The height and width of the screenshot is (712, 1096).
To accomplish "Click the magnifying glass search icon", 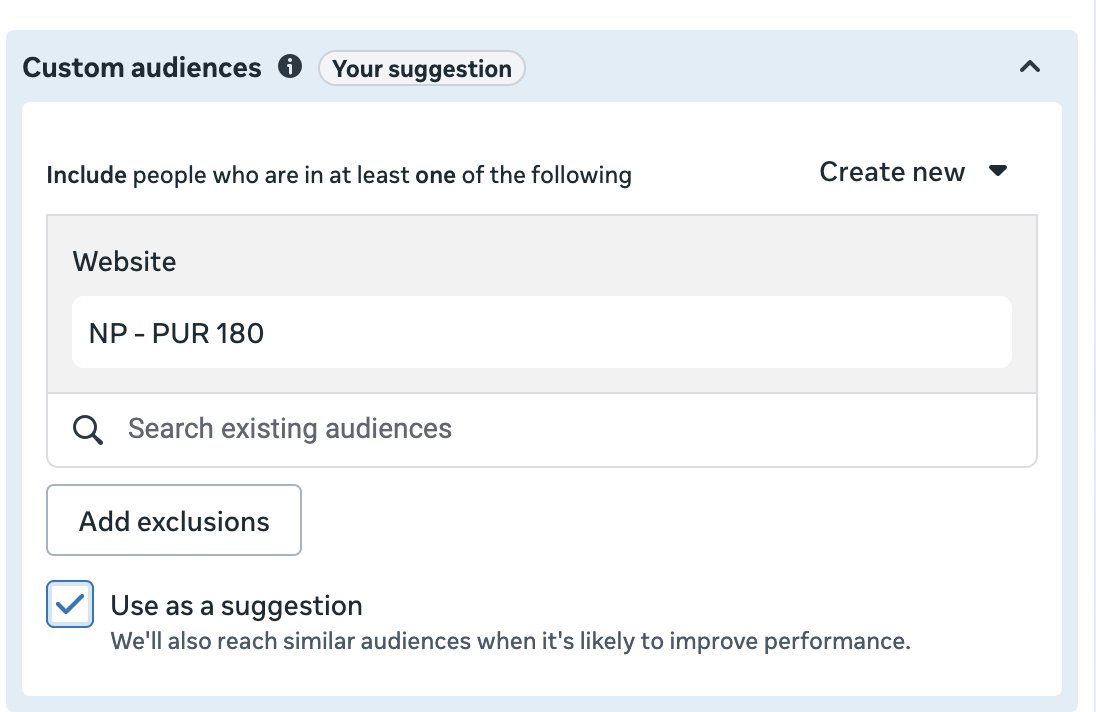I will coord(88,430).
